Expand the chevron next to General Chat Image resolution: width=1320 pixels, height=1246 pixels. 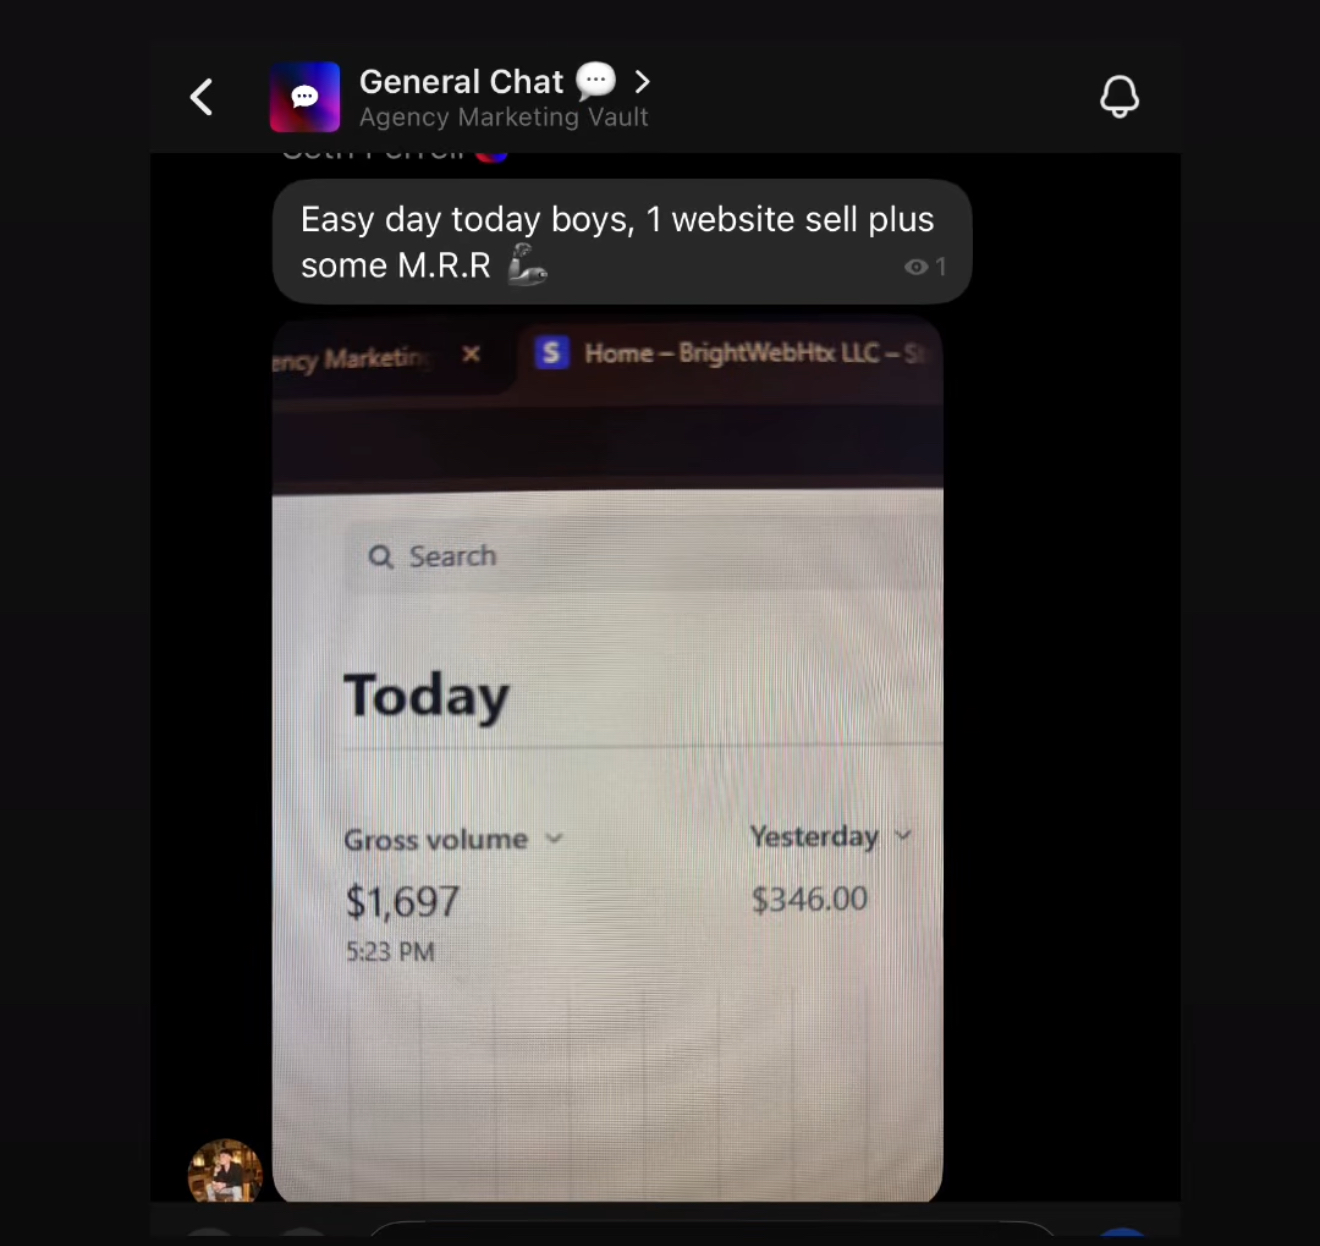(x=642, y=82)
